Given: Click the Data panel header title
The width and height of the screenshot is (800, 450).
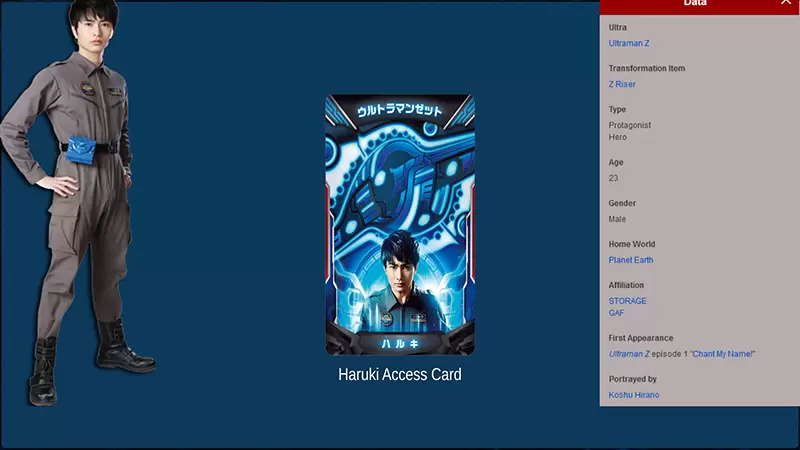Looking at the screenshot, I should point(695,4).
